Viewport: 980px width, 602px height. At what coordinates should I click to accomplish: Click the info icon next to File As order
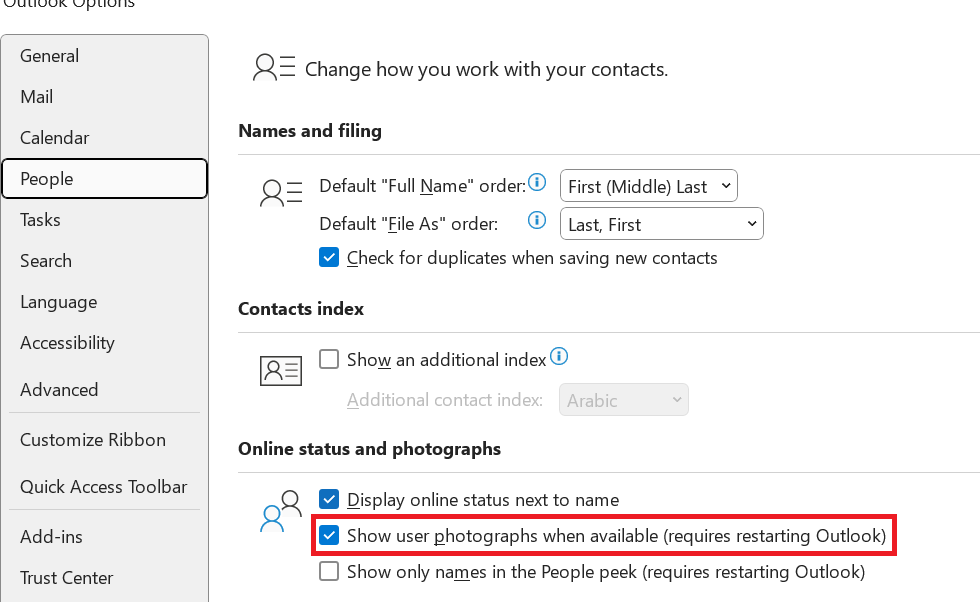pyautogui.click(x=537, y=221)
